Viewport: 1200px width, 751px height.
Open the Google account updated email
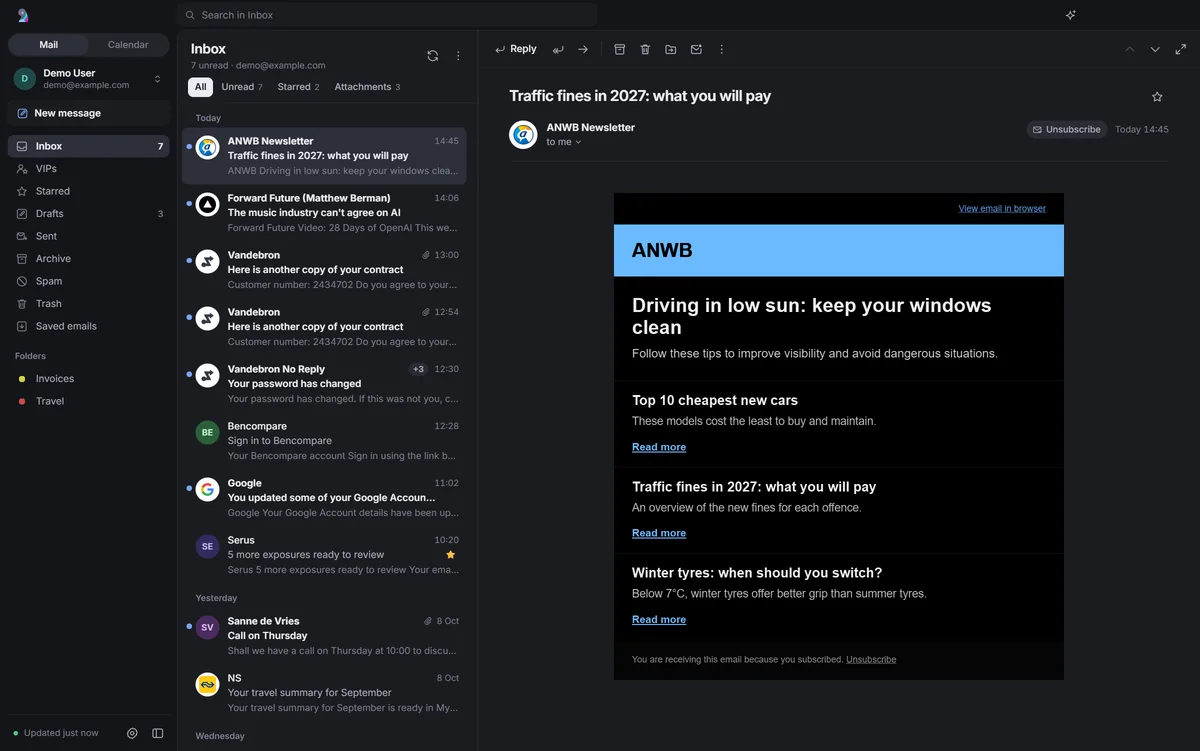coord(324,498)
